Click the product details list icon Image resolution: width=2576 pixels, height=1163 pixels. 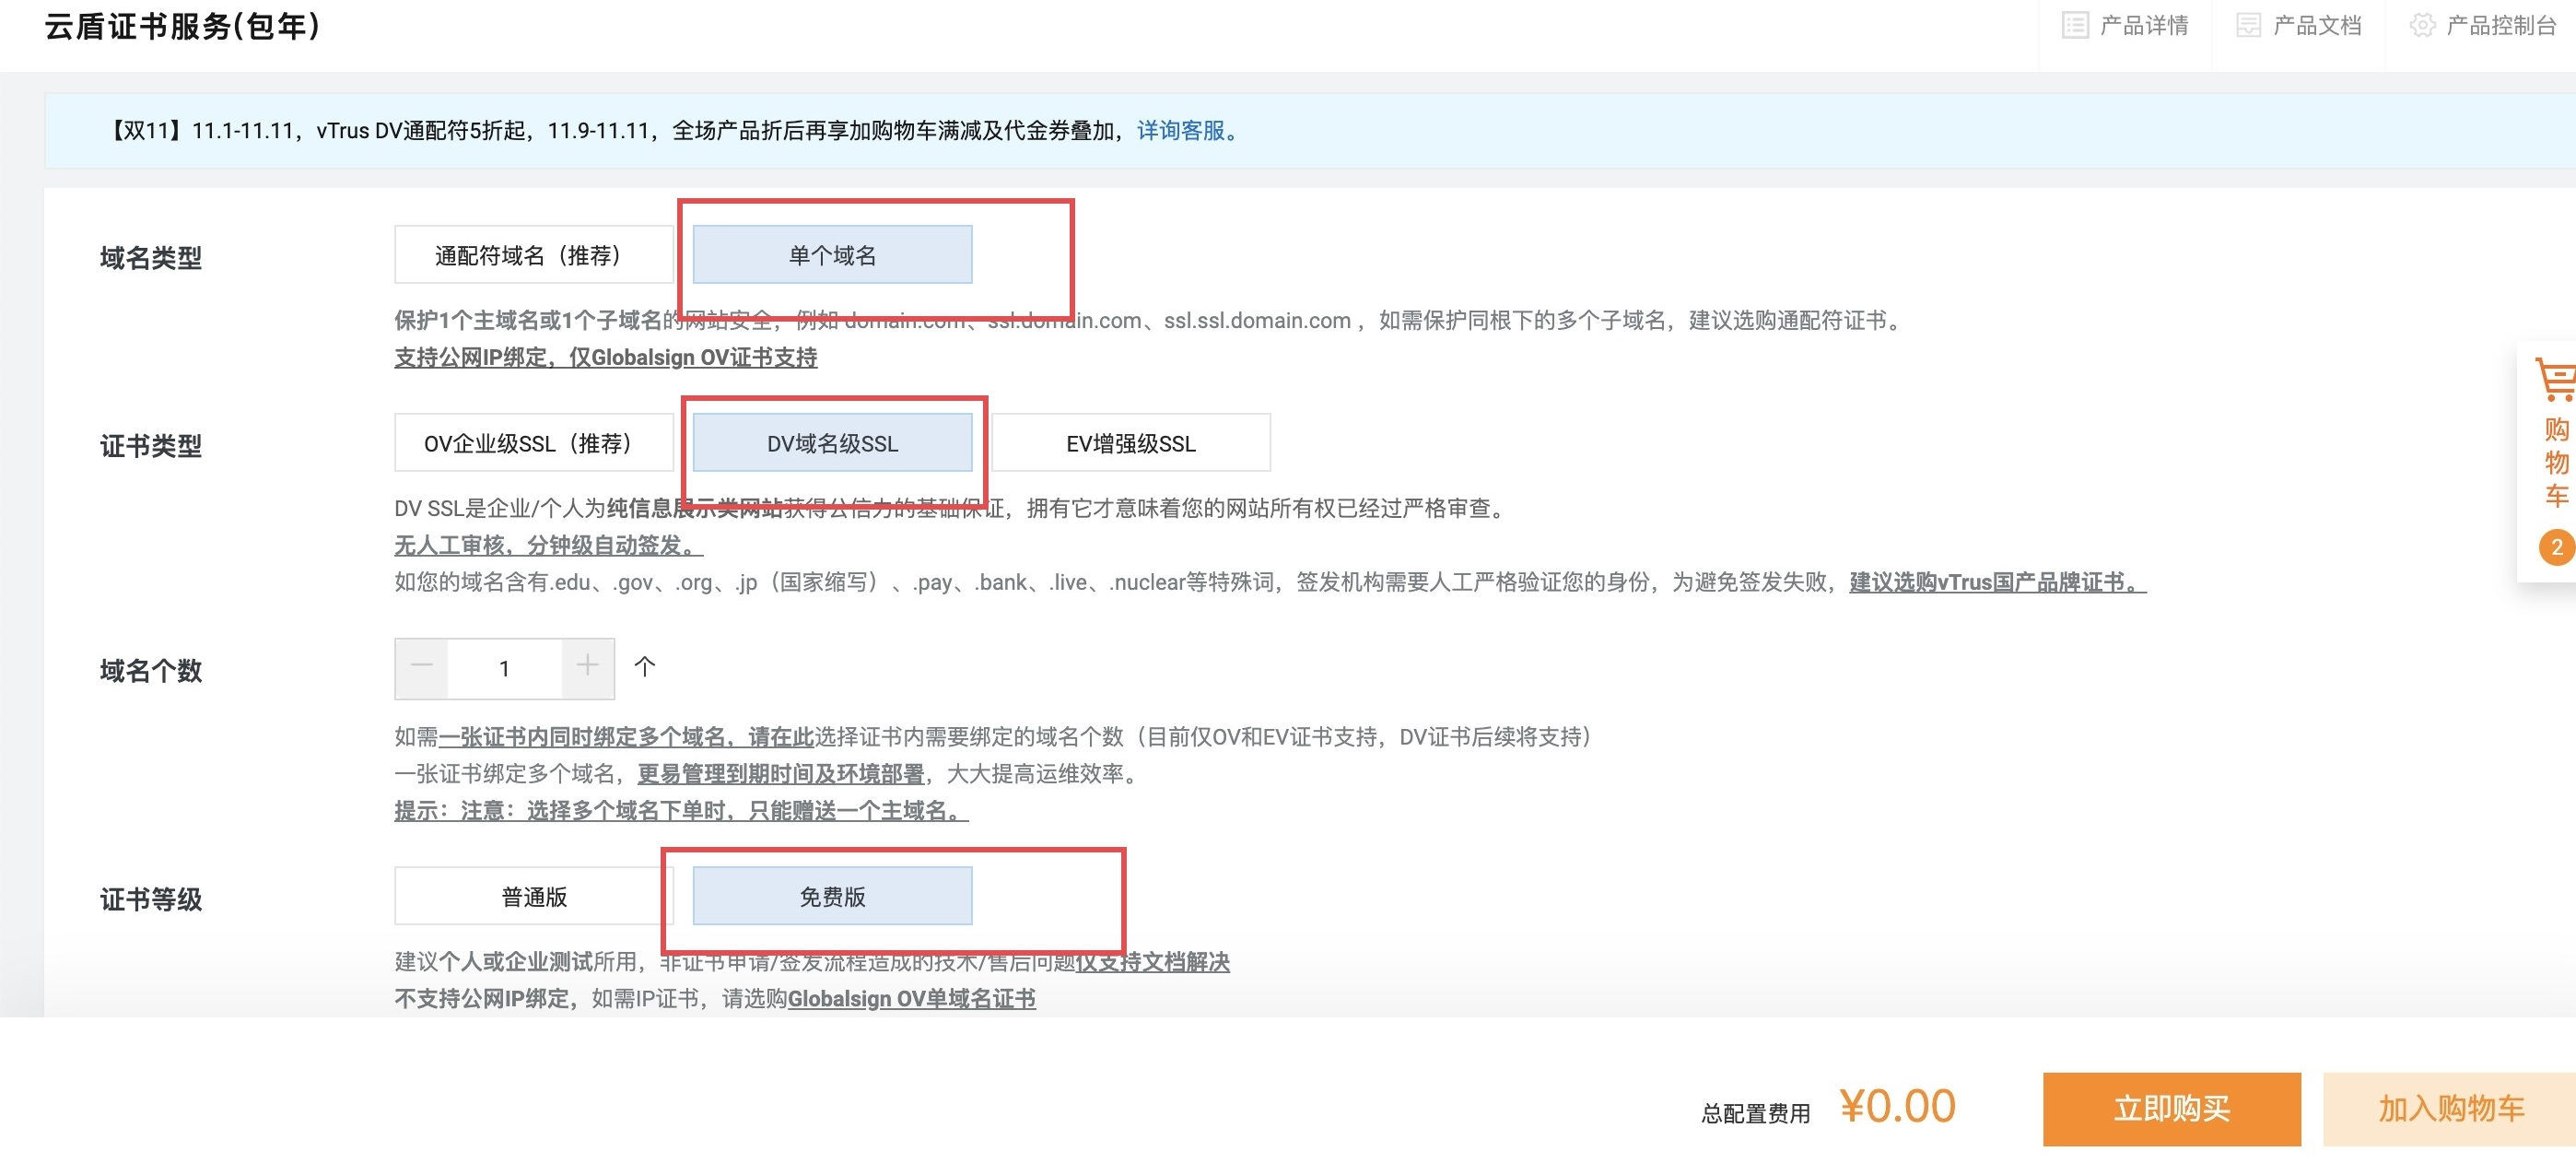click(2074, 25)
